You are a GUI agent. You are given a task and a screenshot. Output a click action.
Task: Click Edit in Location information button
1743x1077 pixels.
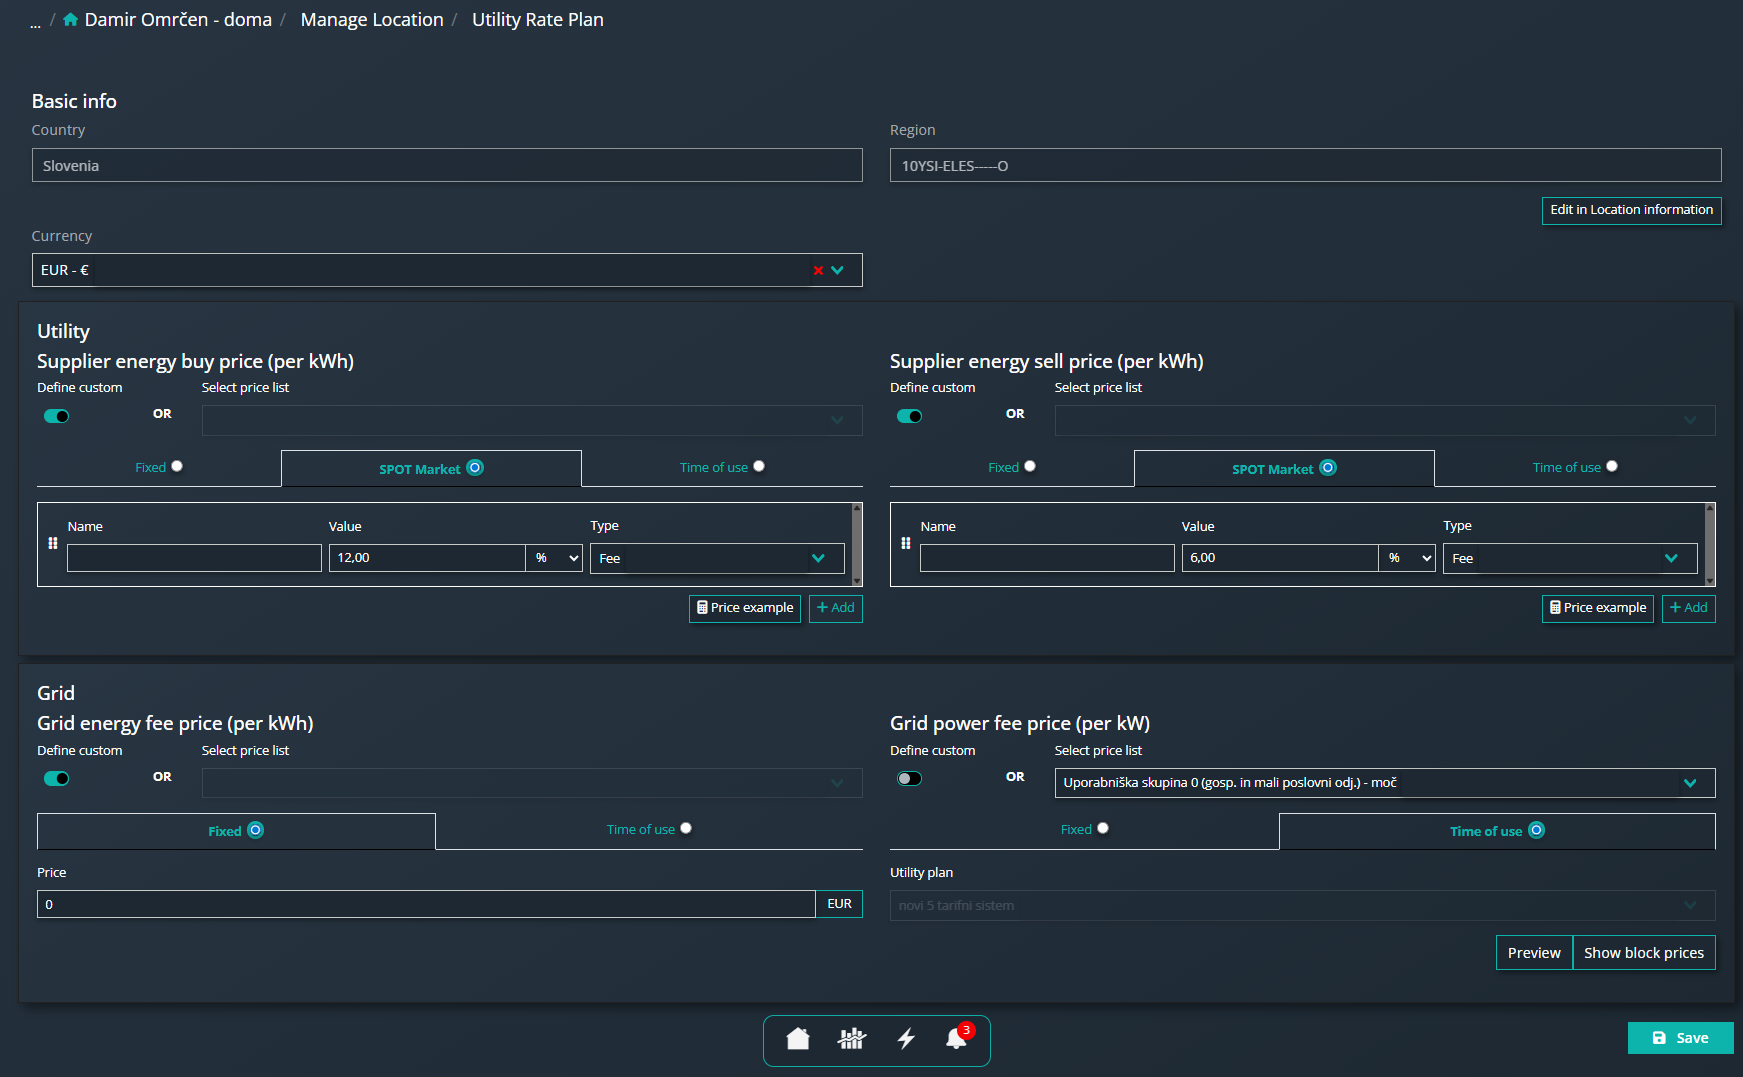point(1632,210)
